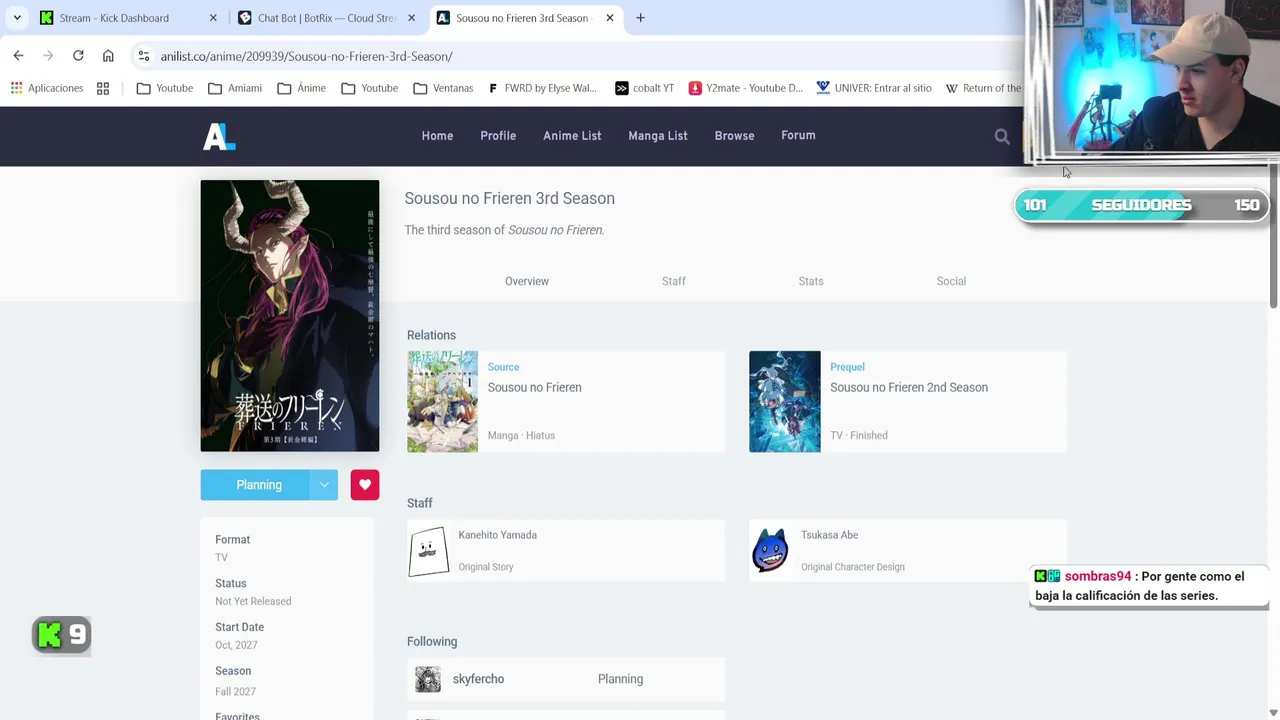Open the tab groups grid icon
Viewport: 1280px width, 720px height.
pos(103,88)
